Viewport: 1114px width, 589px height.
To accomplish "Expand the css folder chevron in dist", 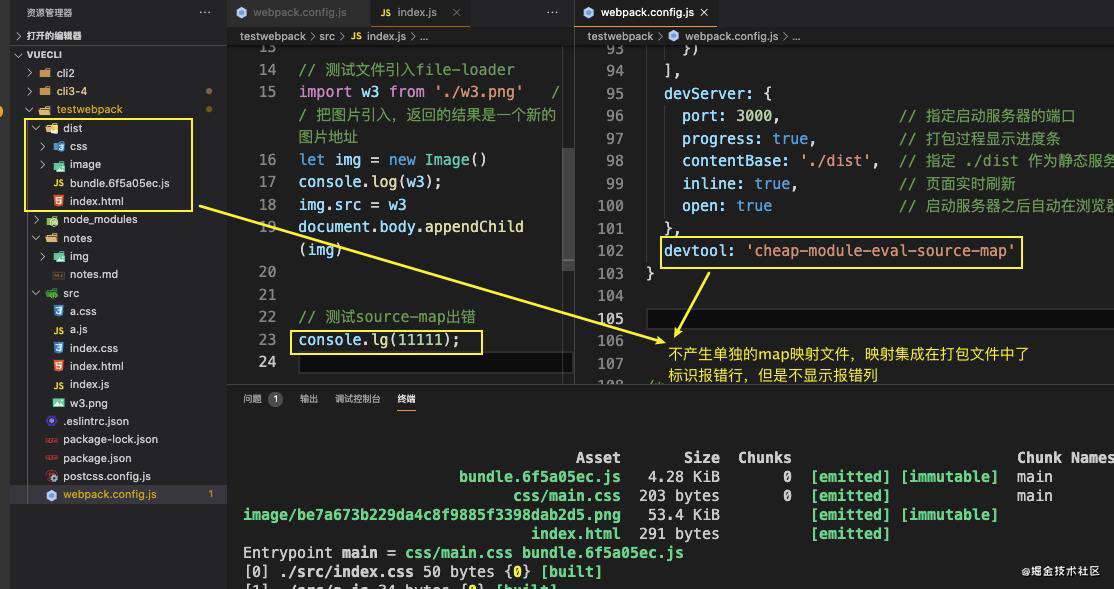I will pos(43,146).
